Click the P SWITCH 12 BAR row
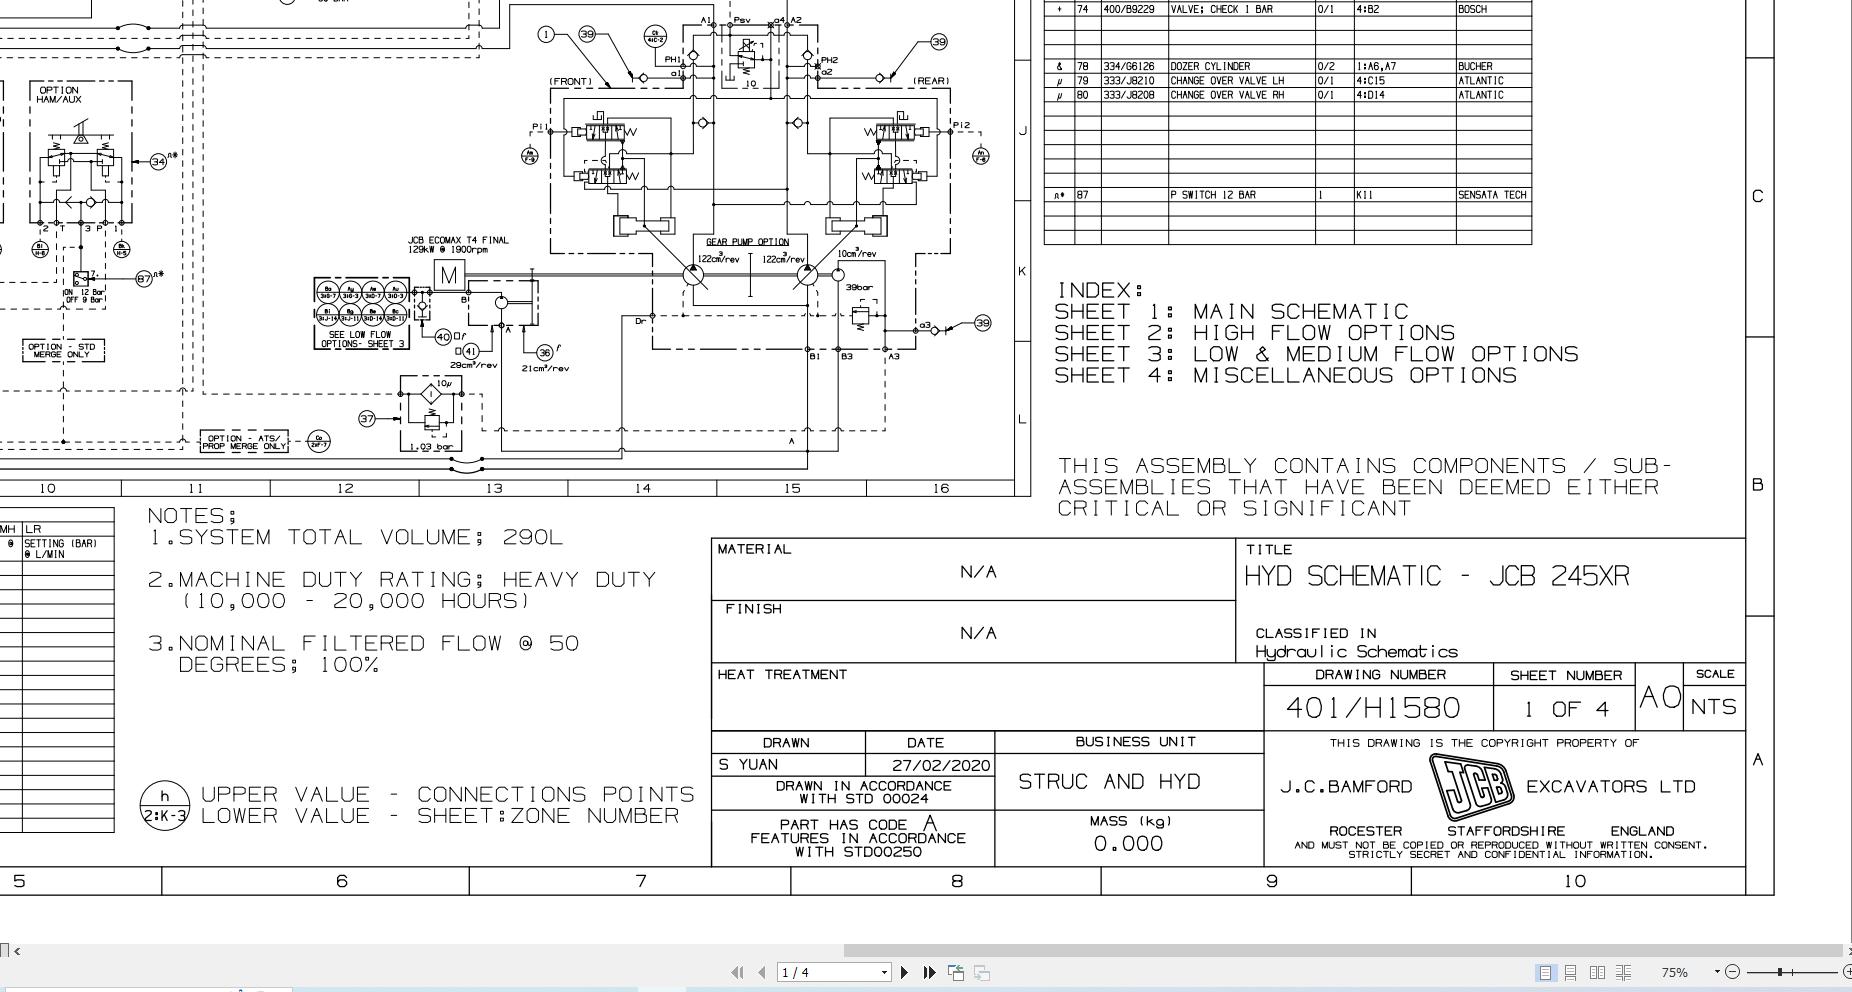This screenshot has width=1852, height=992. pos(1288,195)
